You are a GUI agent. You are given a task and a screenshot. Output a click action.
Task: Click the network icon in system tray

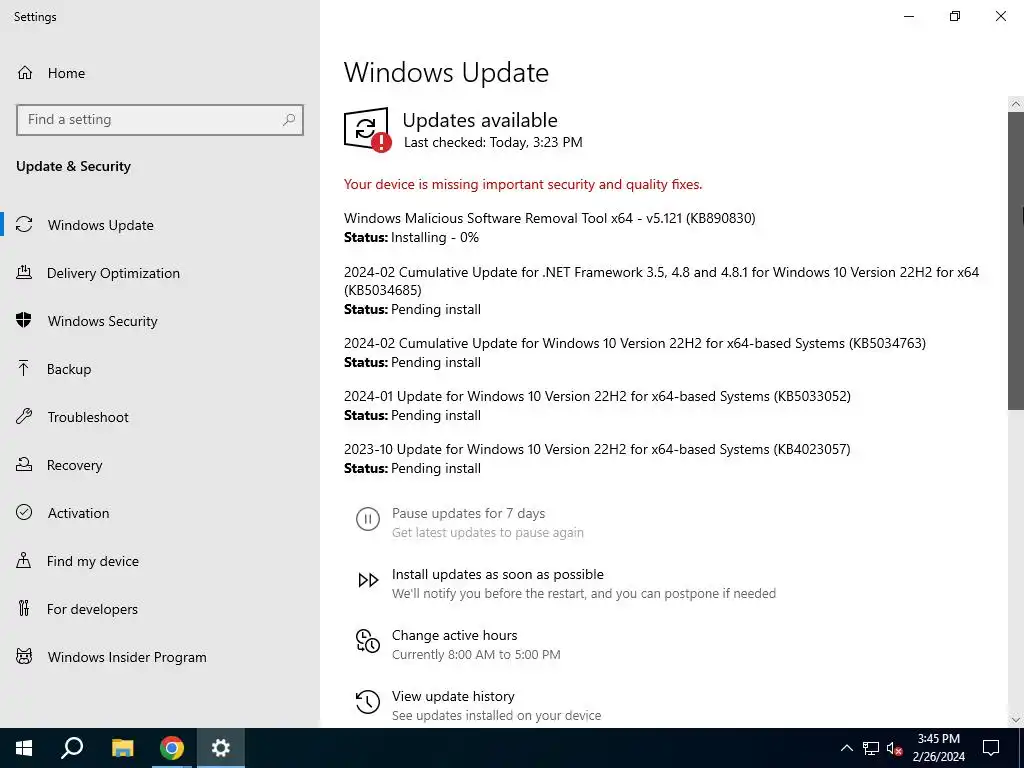pos(871,748)
